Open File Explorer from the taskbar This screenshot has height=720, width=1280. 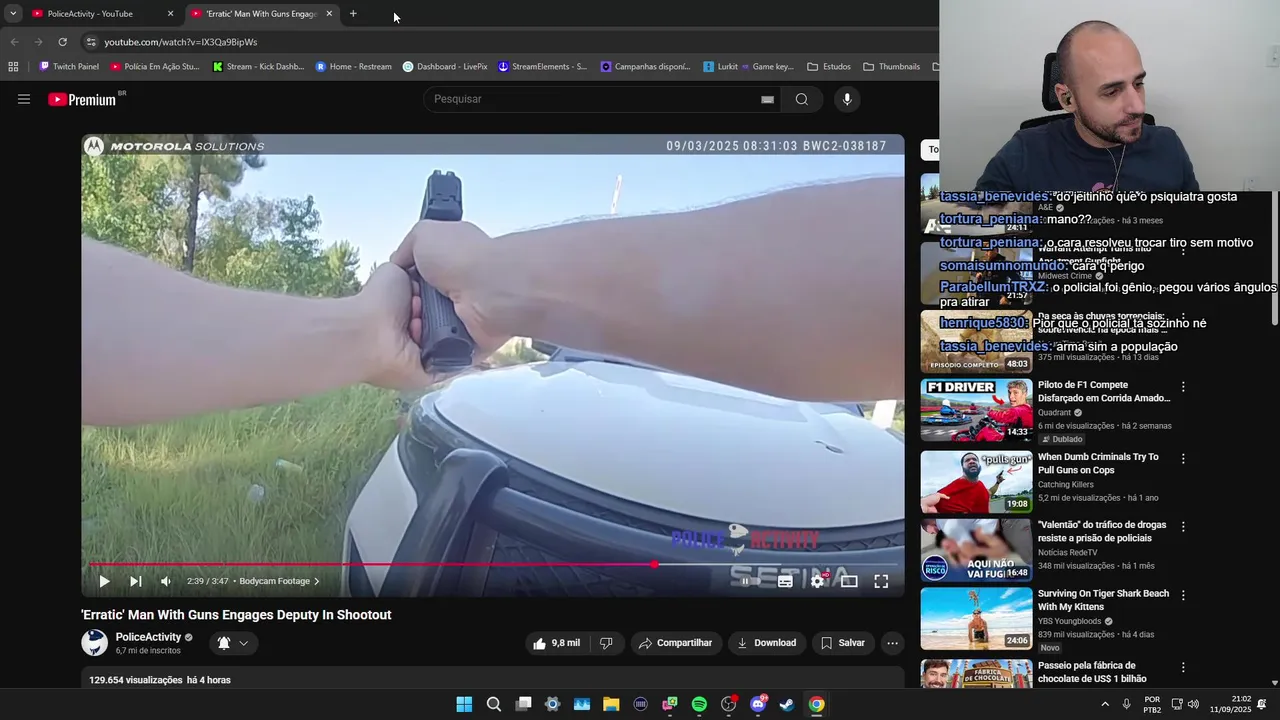[x=611, y=704]
